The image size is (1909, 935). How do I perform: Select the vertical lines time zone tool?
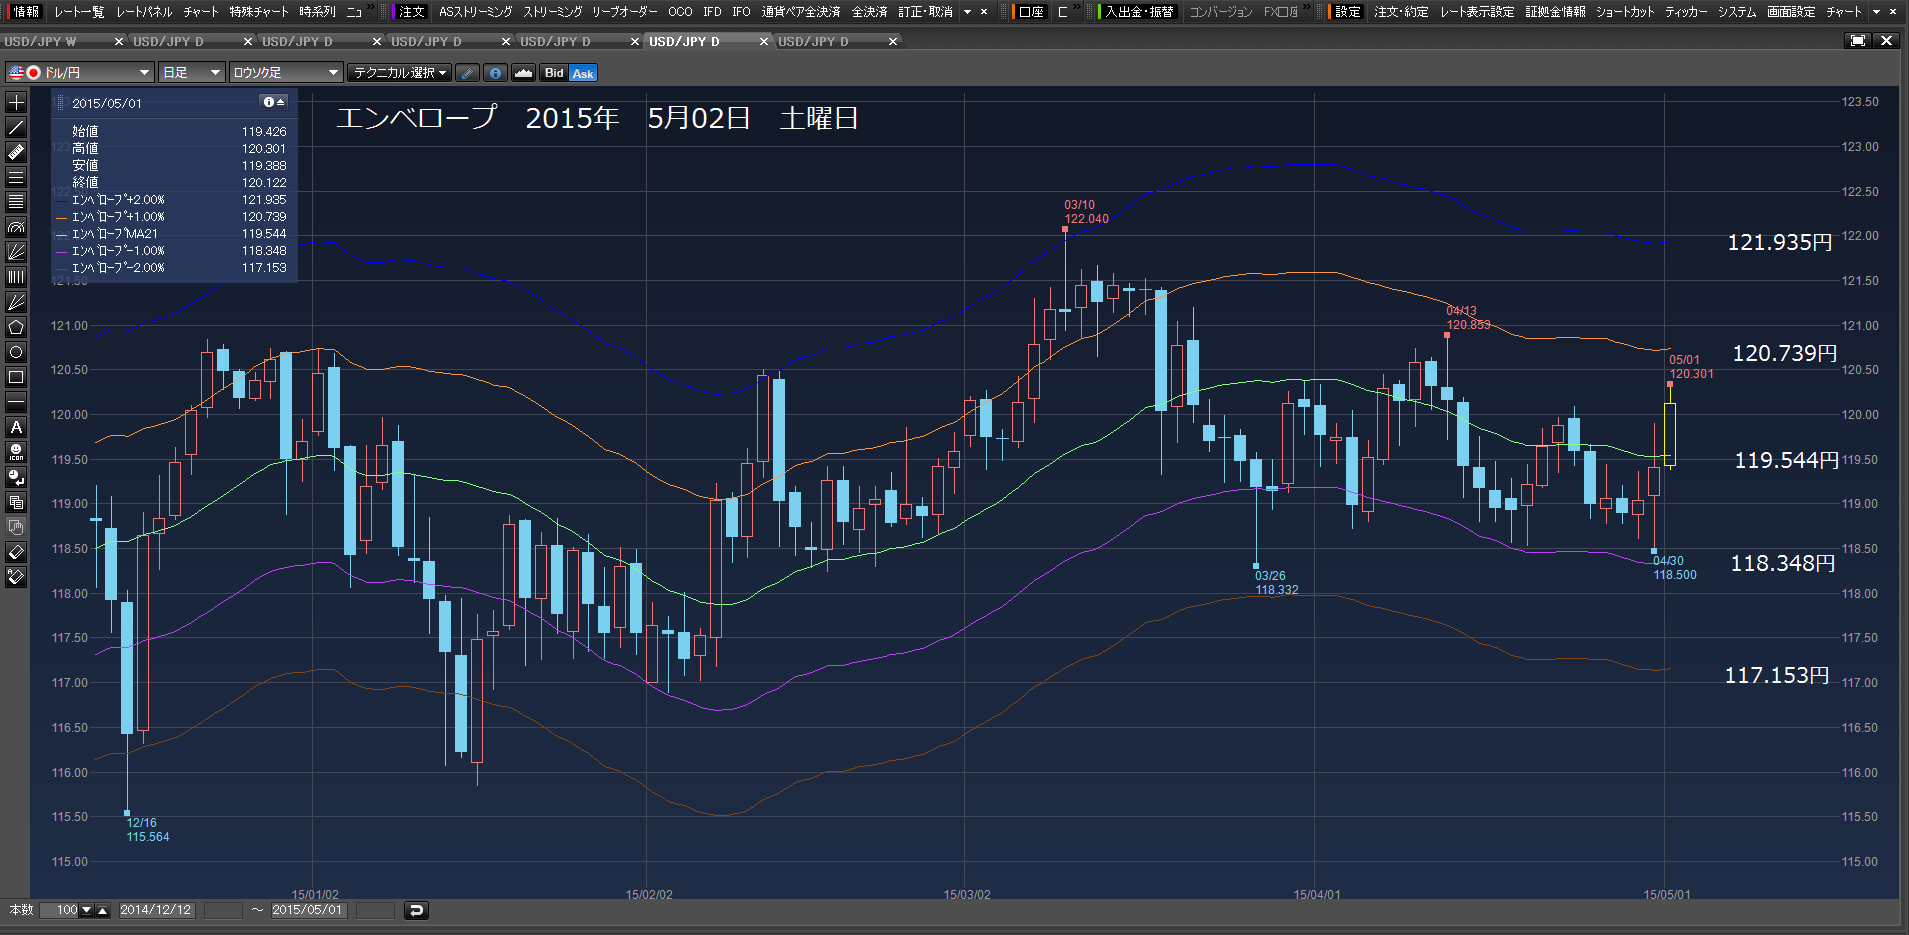(16, 277)
